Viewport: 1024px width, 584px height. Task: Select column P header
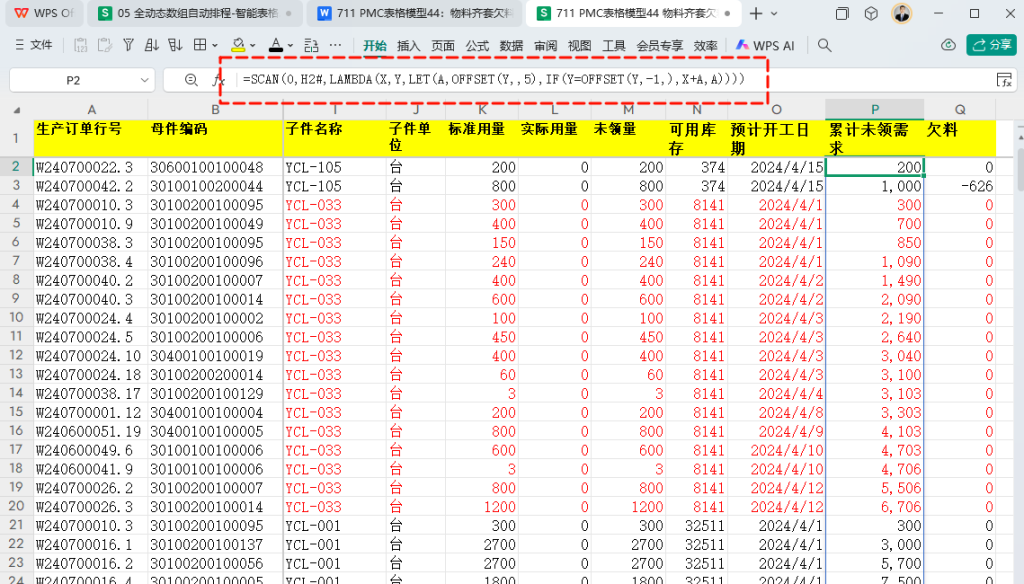(x=875, y=109)
